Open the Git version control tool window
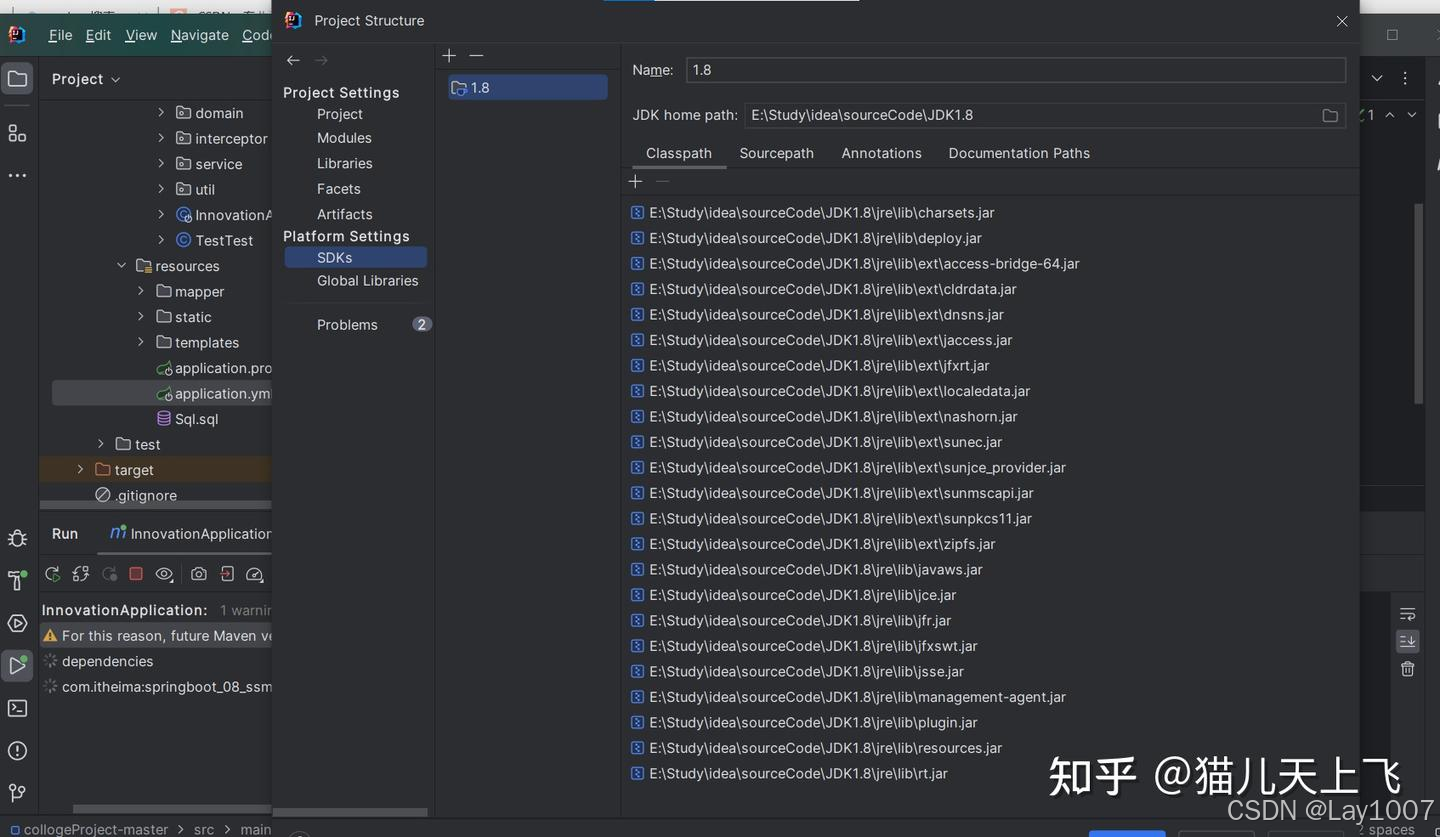The height and width of the screenshot is (837, 1440). pos(17,793)
